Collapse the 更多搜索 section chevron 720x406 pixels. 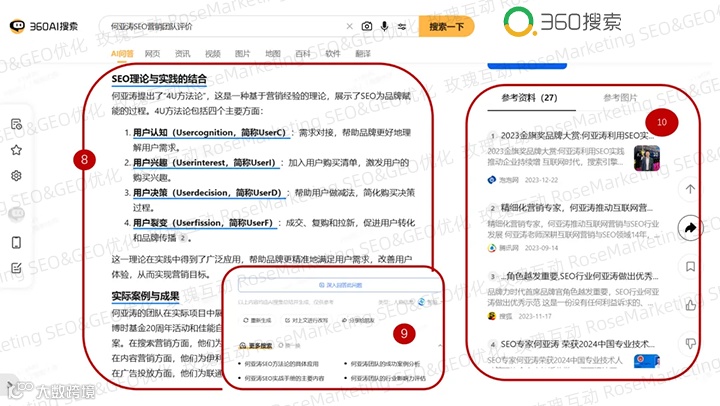tap(440, 345)
